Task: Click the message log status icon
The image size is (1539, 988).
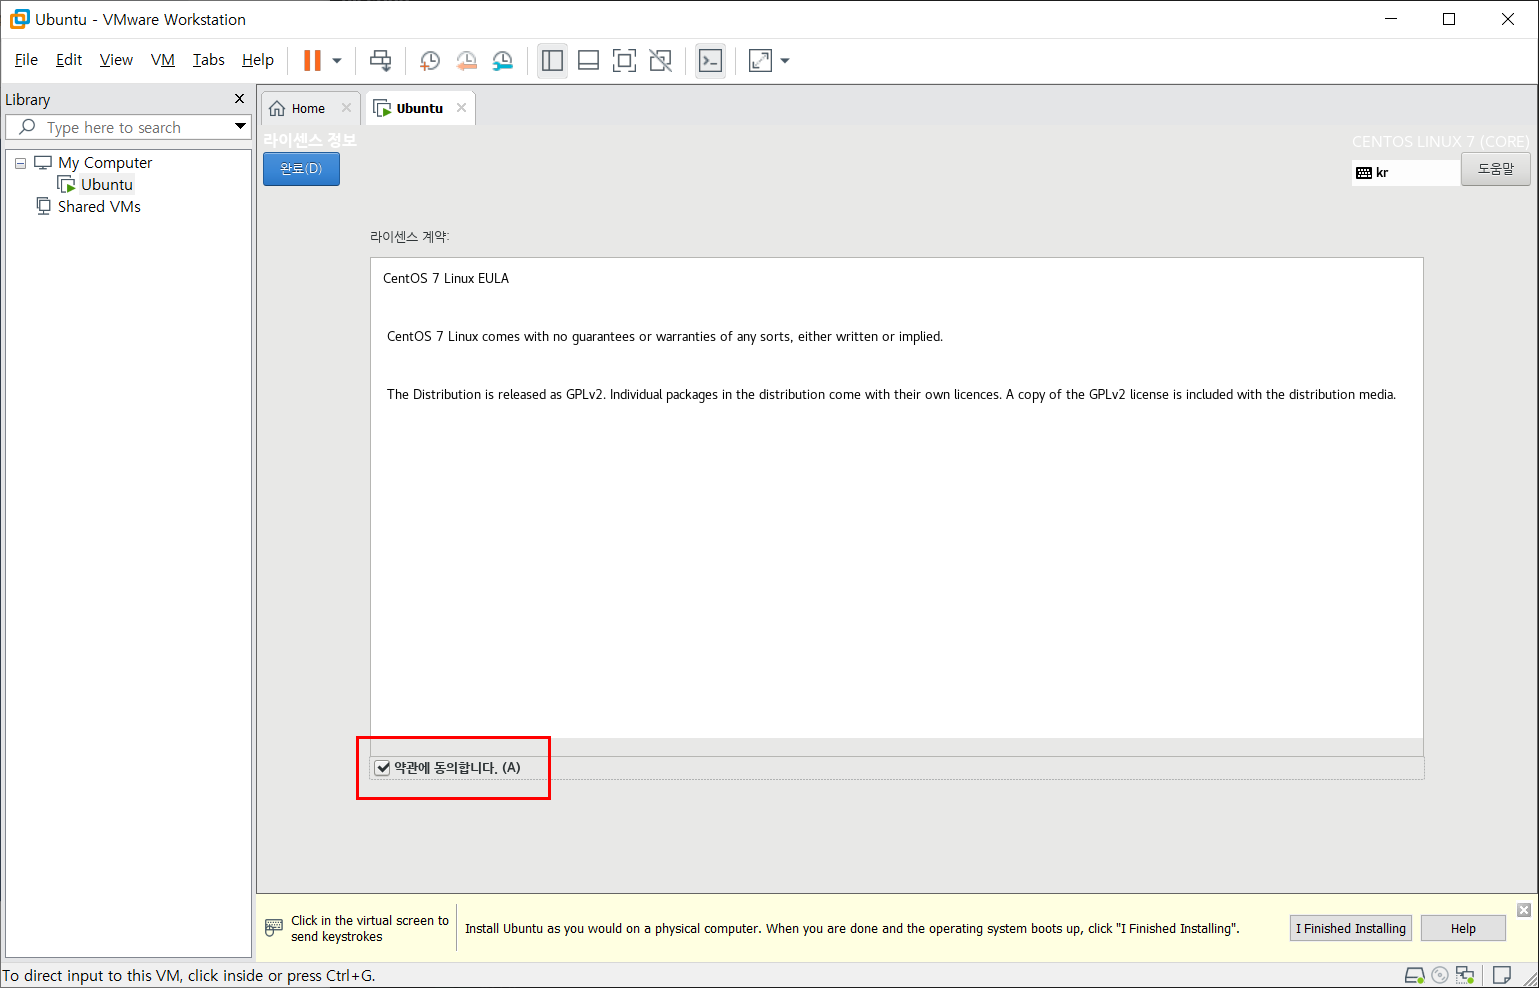Action: point(1501,974)
